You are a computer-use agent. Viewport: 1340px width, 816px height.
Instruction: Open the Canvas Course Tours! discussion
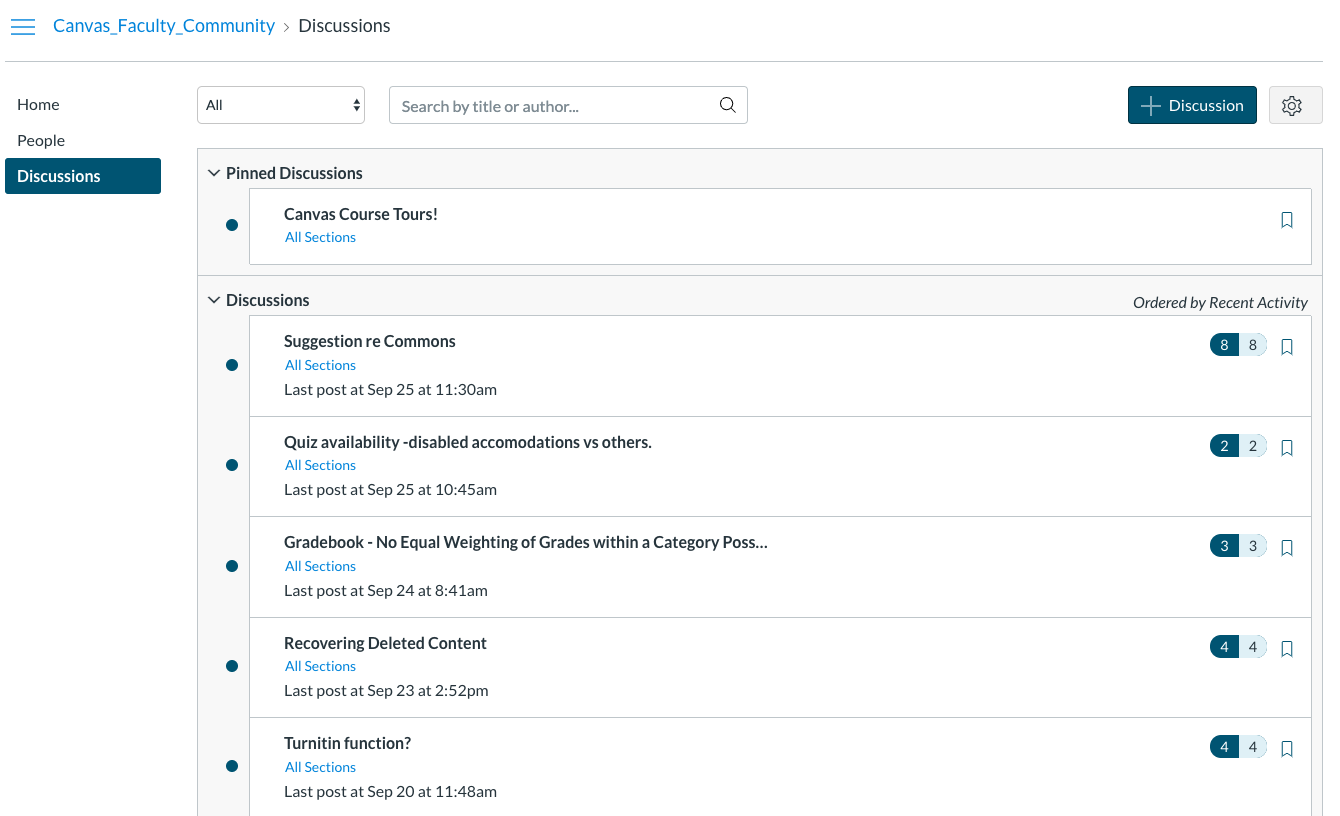tap(361, 214)
